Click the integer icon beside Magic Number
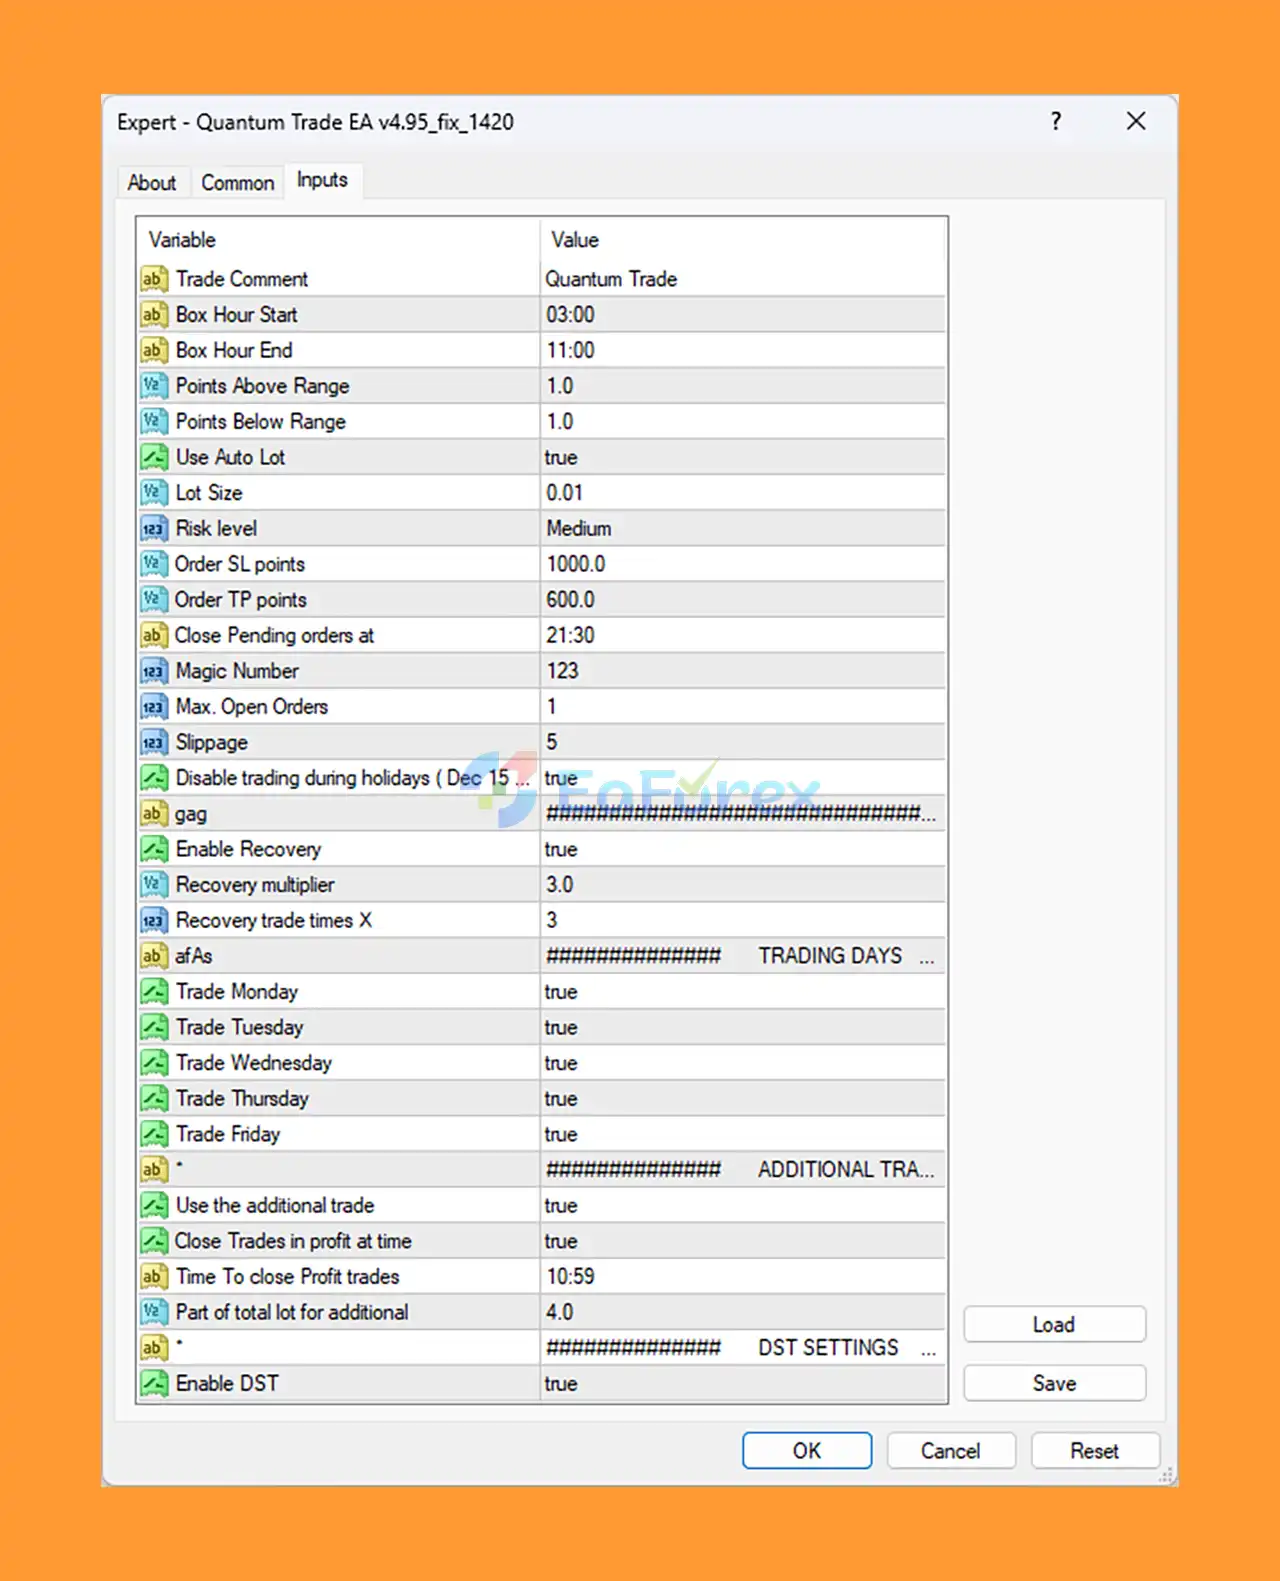Viewport: 1280px width, 1581px height. point(153,671)
